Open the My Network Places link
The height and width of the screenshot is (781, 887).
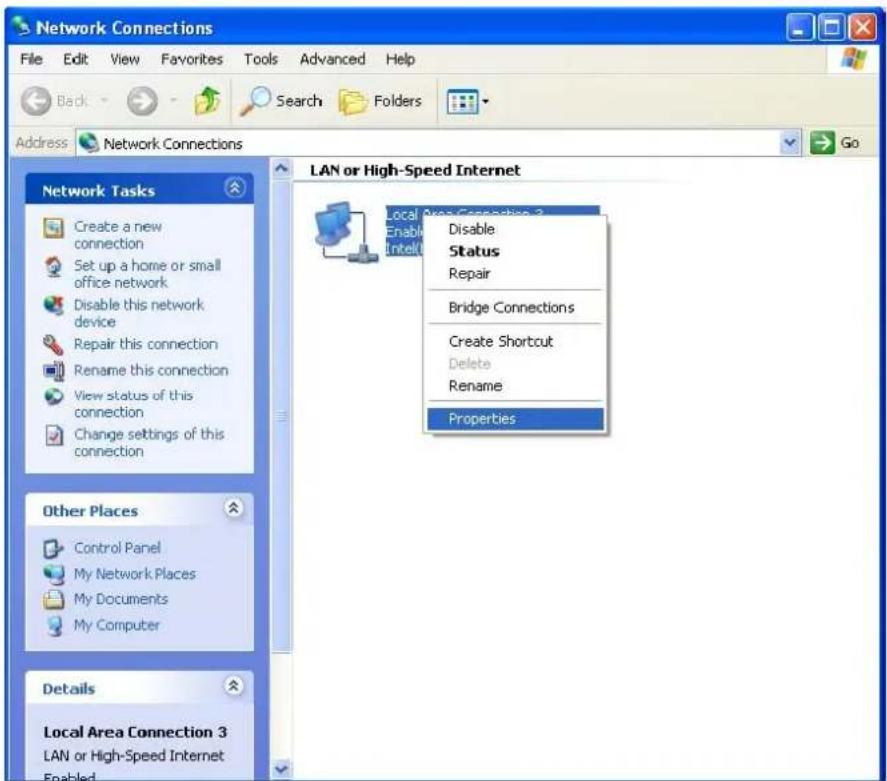135,574
